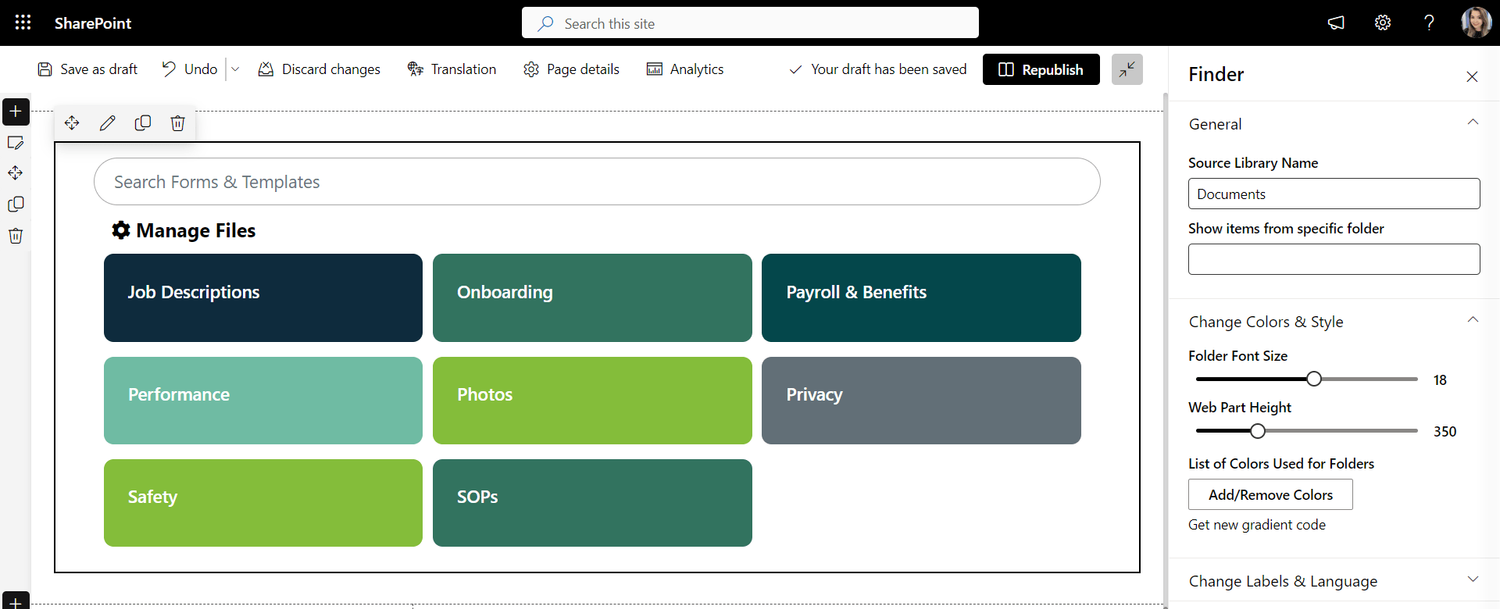Collapse the Change Colors & Style section
Screen dimensions: 1500x609
[x=1472, y=318]
